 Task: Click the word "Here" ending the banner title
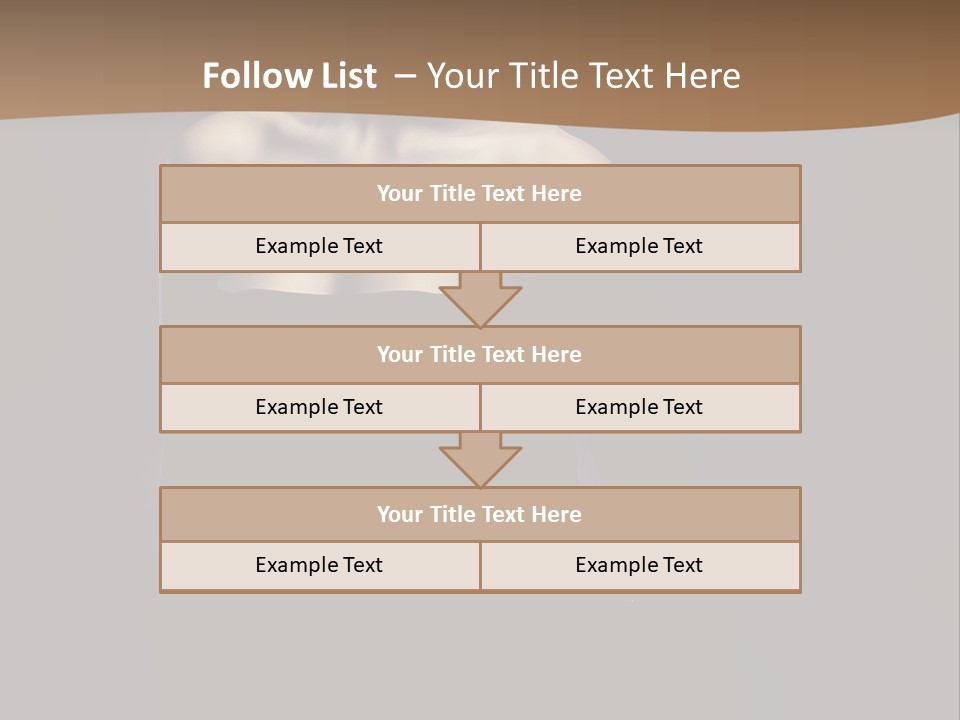(703, 76)
